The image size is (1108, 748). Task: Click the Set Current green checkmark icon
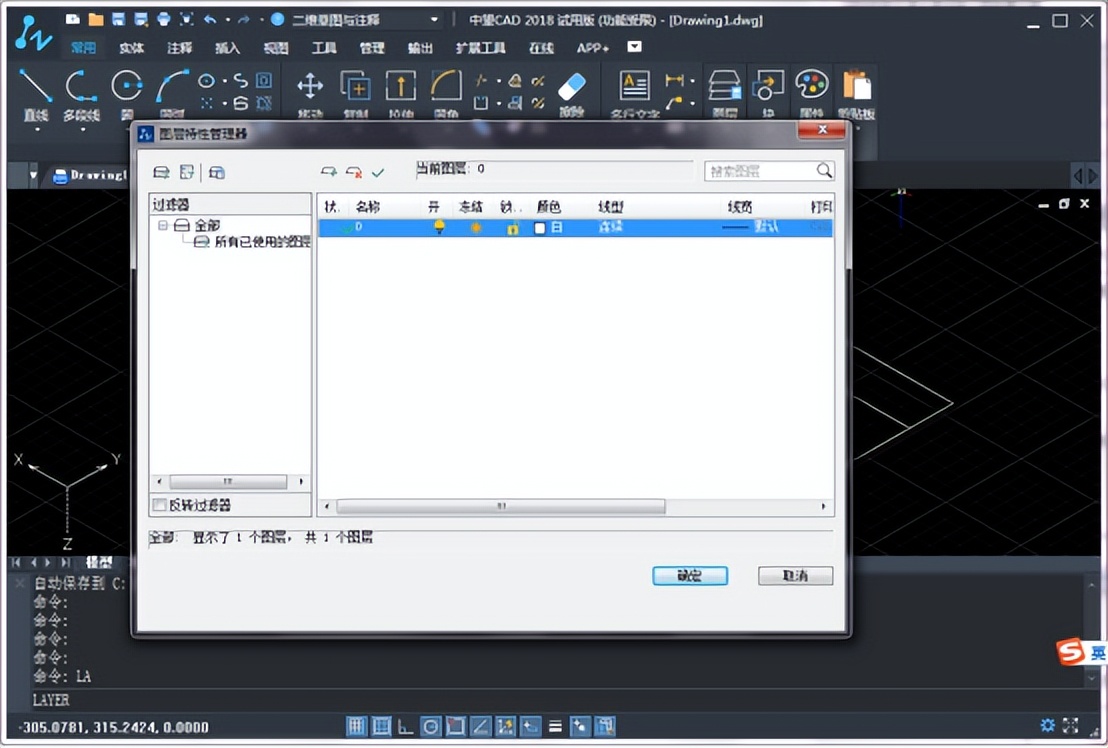pos(378,172)
